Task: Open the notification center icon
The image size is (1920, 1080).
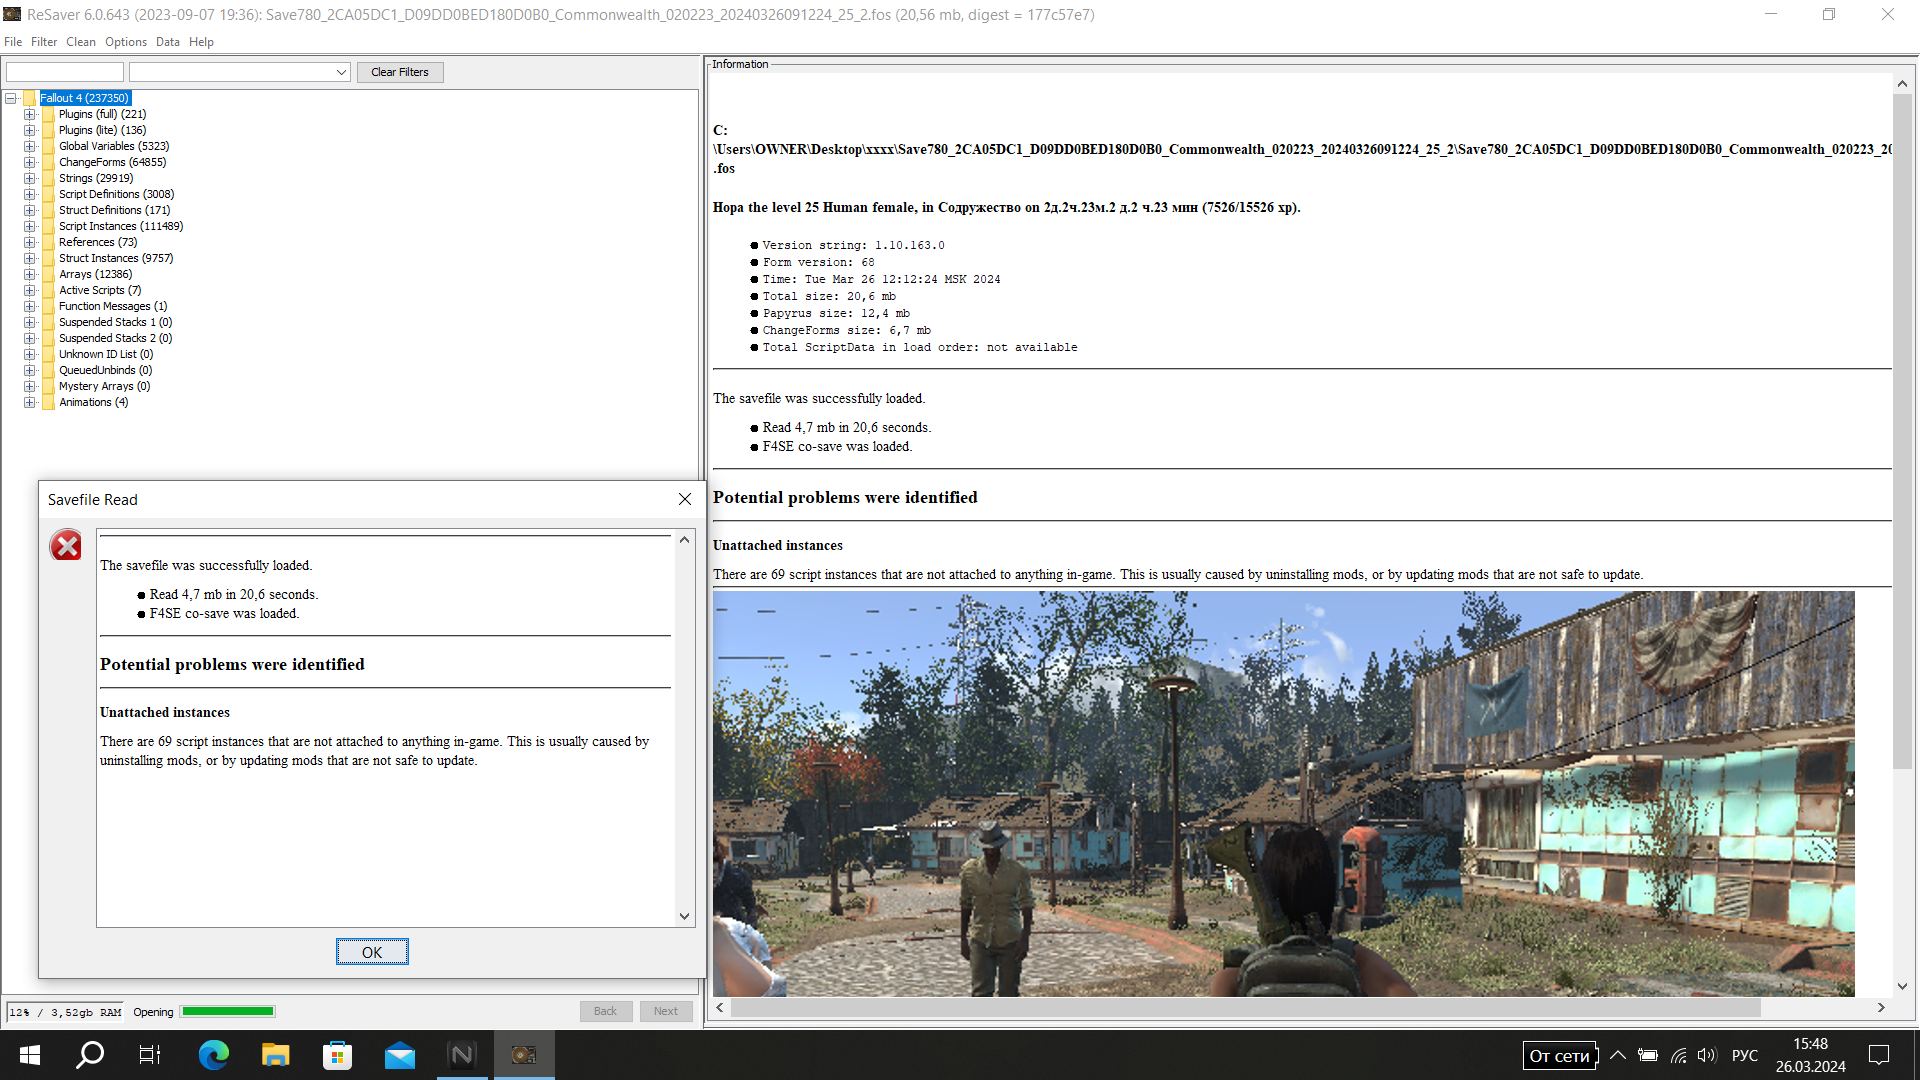Action: tap(1879, 1055)
